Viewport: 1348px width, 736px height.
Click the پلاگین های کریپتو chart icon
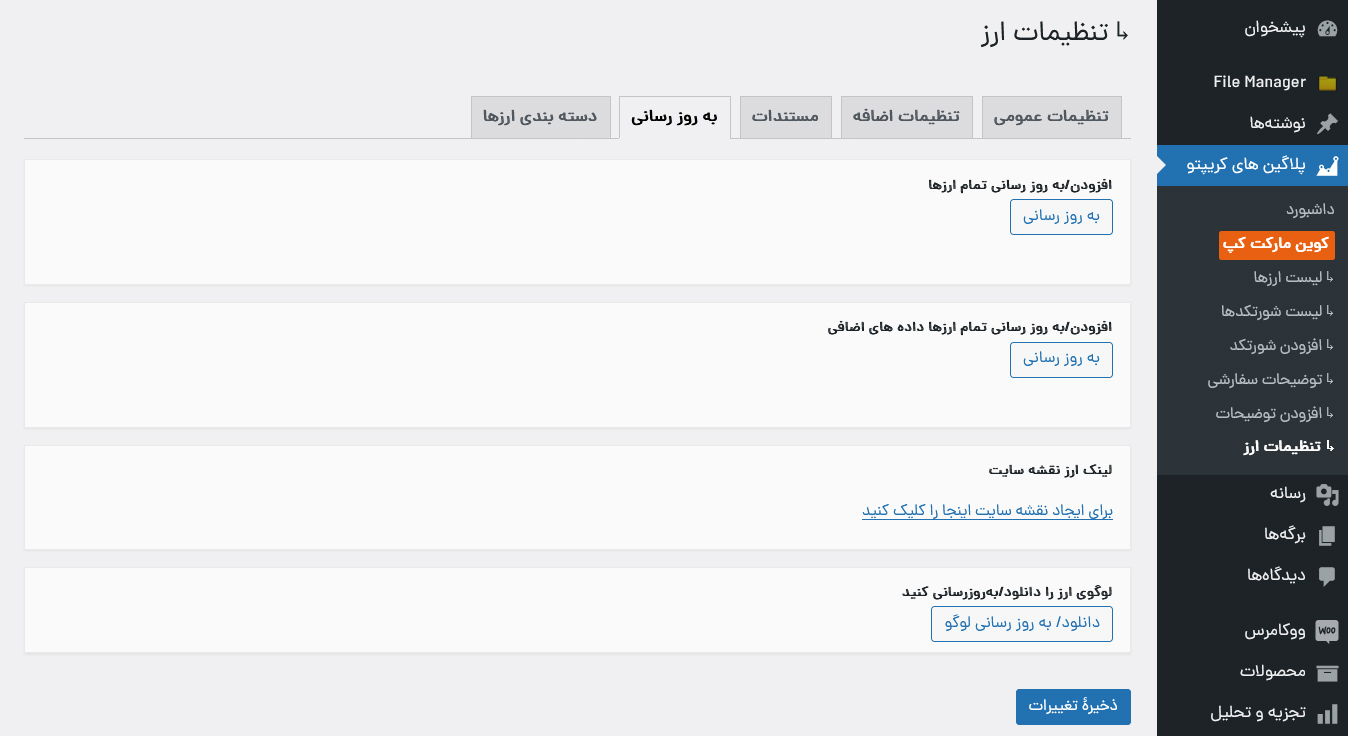pyautogui.click(x=1327, y=166)
